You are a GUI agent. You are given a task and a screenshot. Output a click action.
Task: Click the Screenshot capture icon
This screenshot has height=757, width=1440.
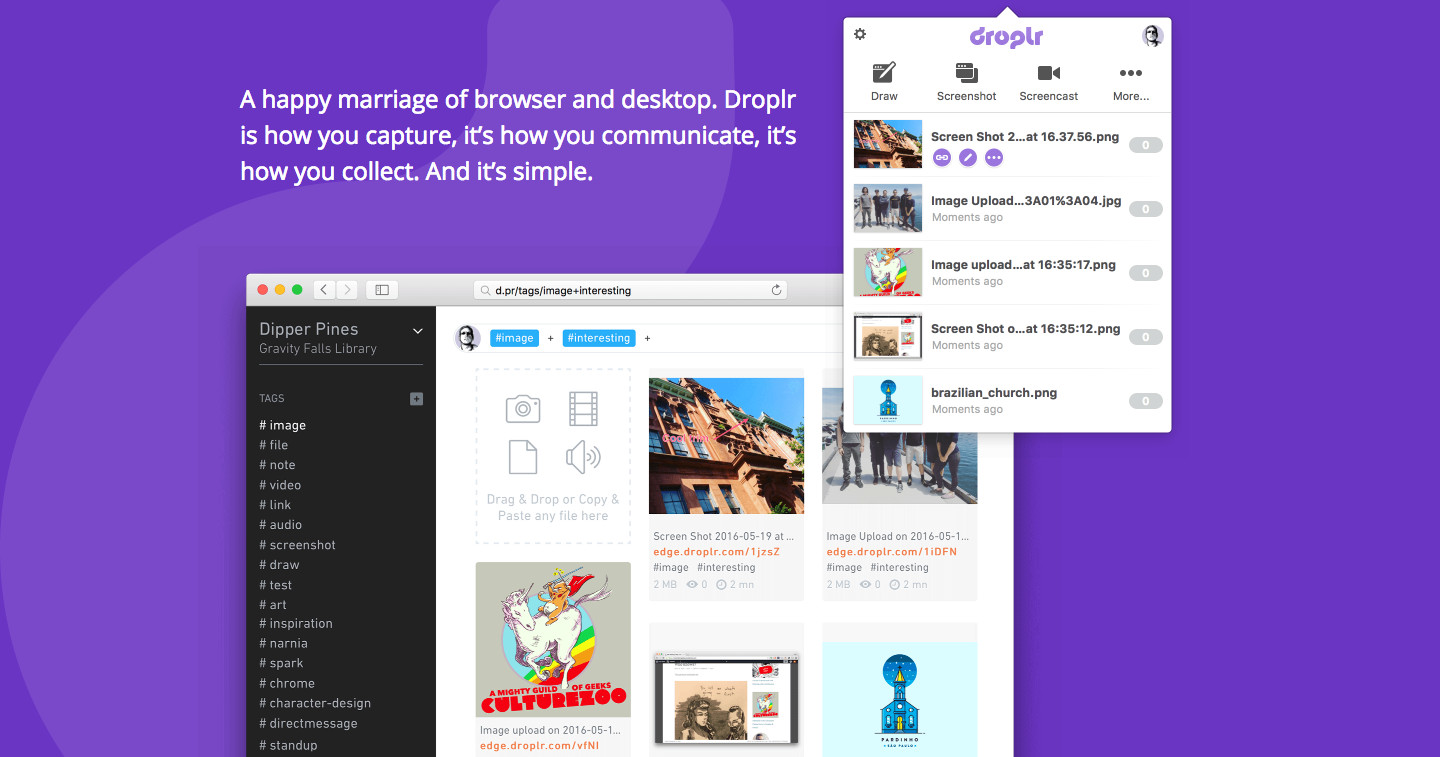tap(966, 81)
